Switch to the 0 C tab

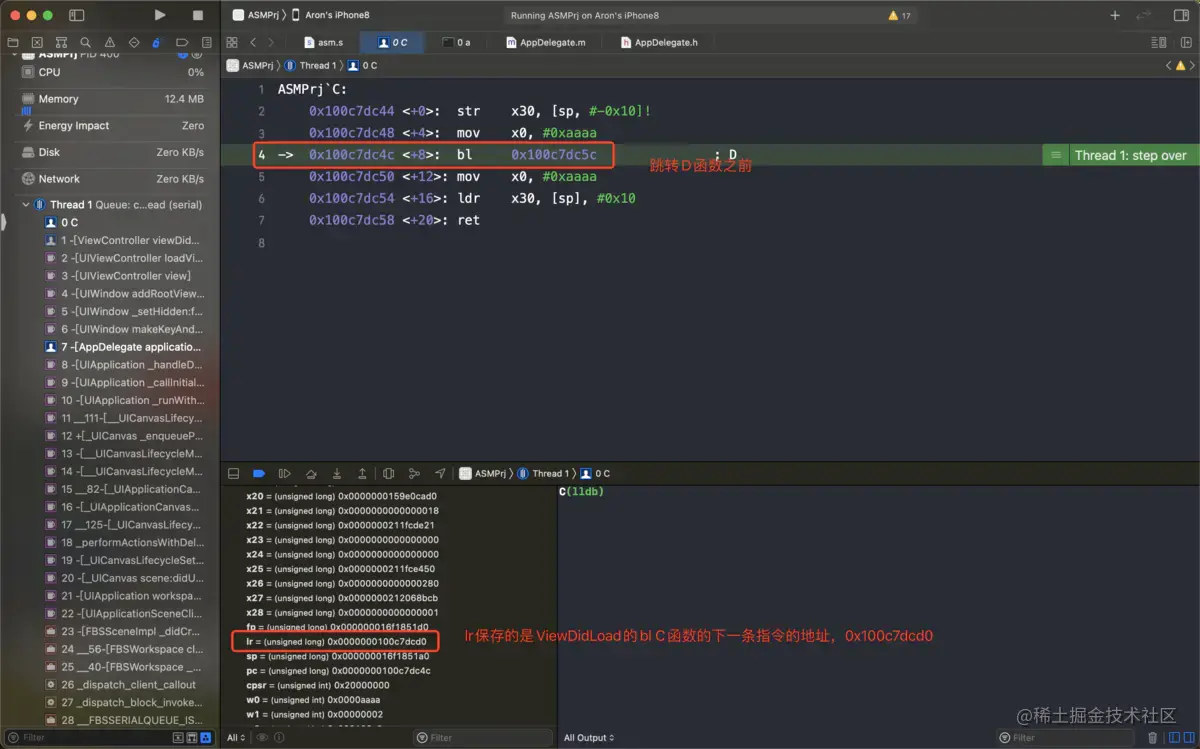tap(393, 43)
